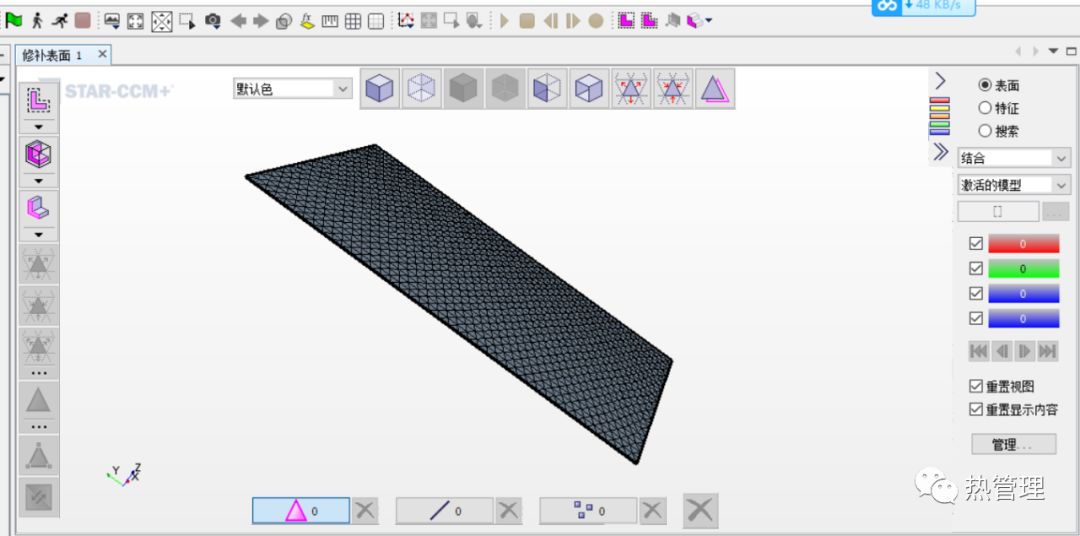Viewport: 1080px width, 536px height.
Task: Click skip-to-first button in right panel
Action: tap(979, 351)
